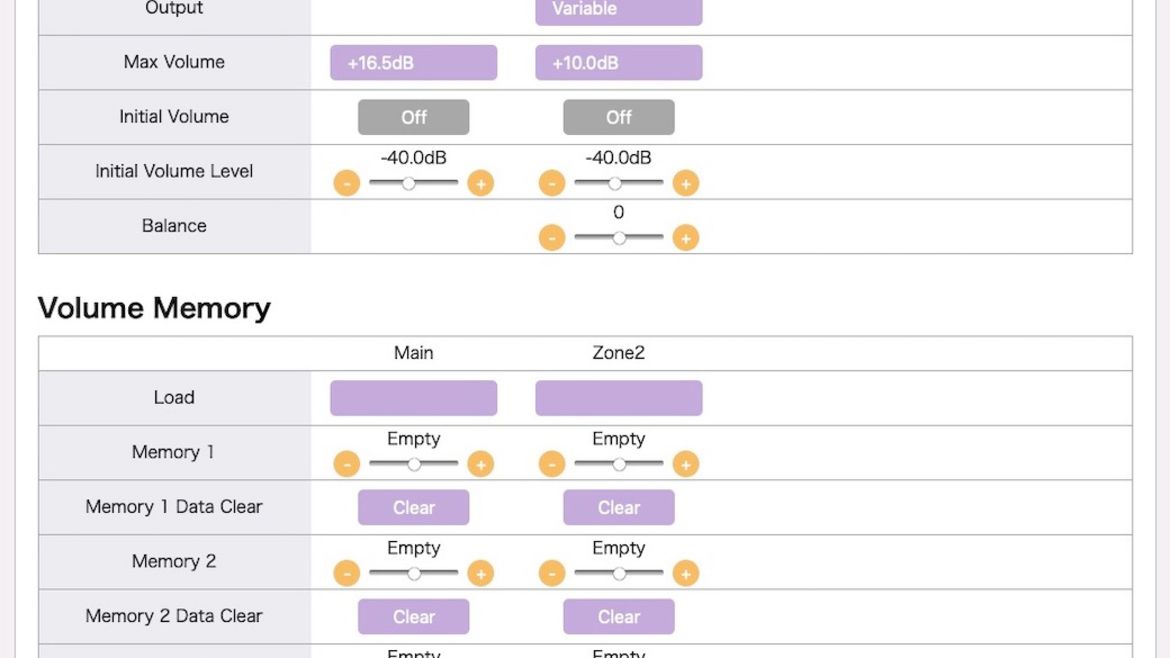Increase Zone2 Initial Volume Level with plus
Screen dimensions: 1170x658
686,184
